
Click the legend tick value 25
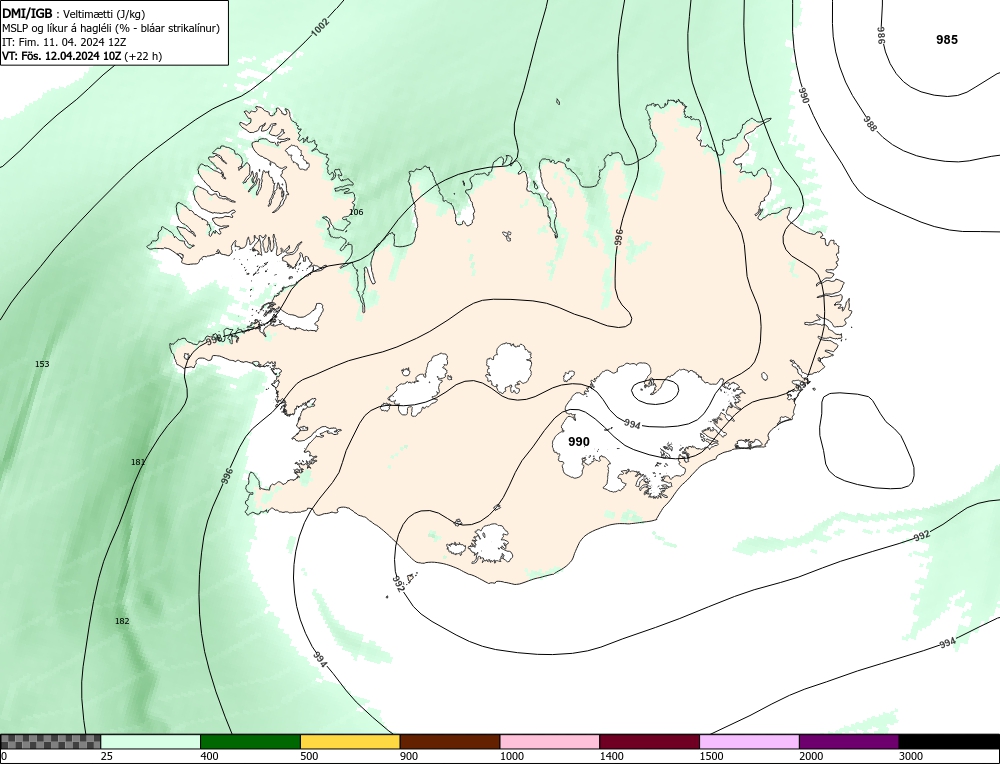pyautogui.click(x=107, y=757)
